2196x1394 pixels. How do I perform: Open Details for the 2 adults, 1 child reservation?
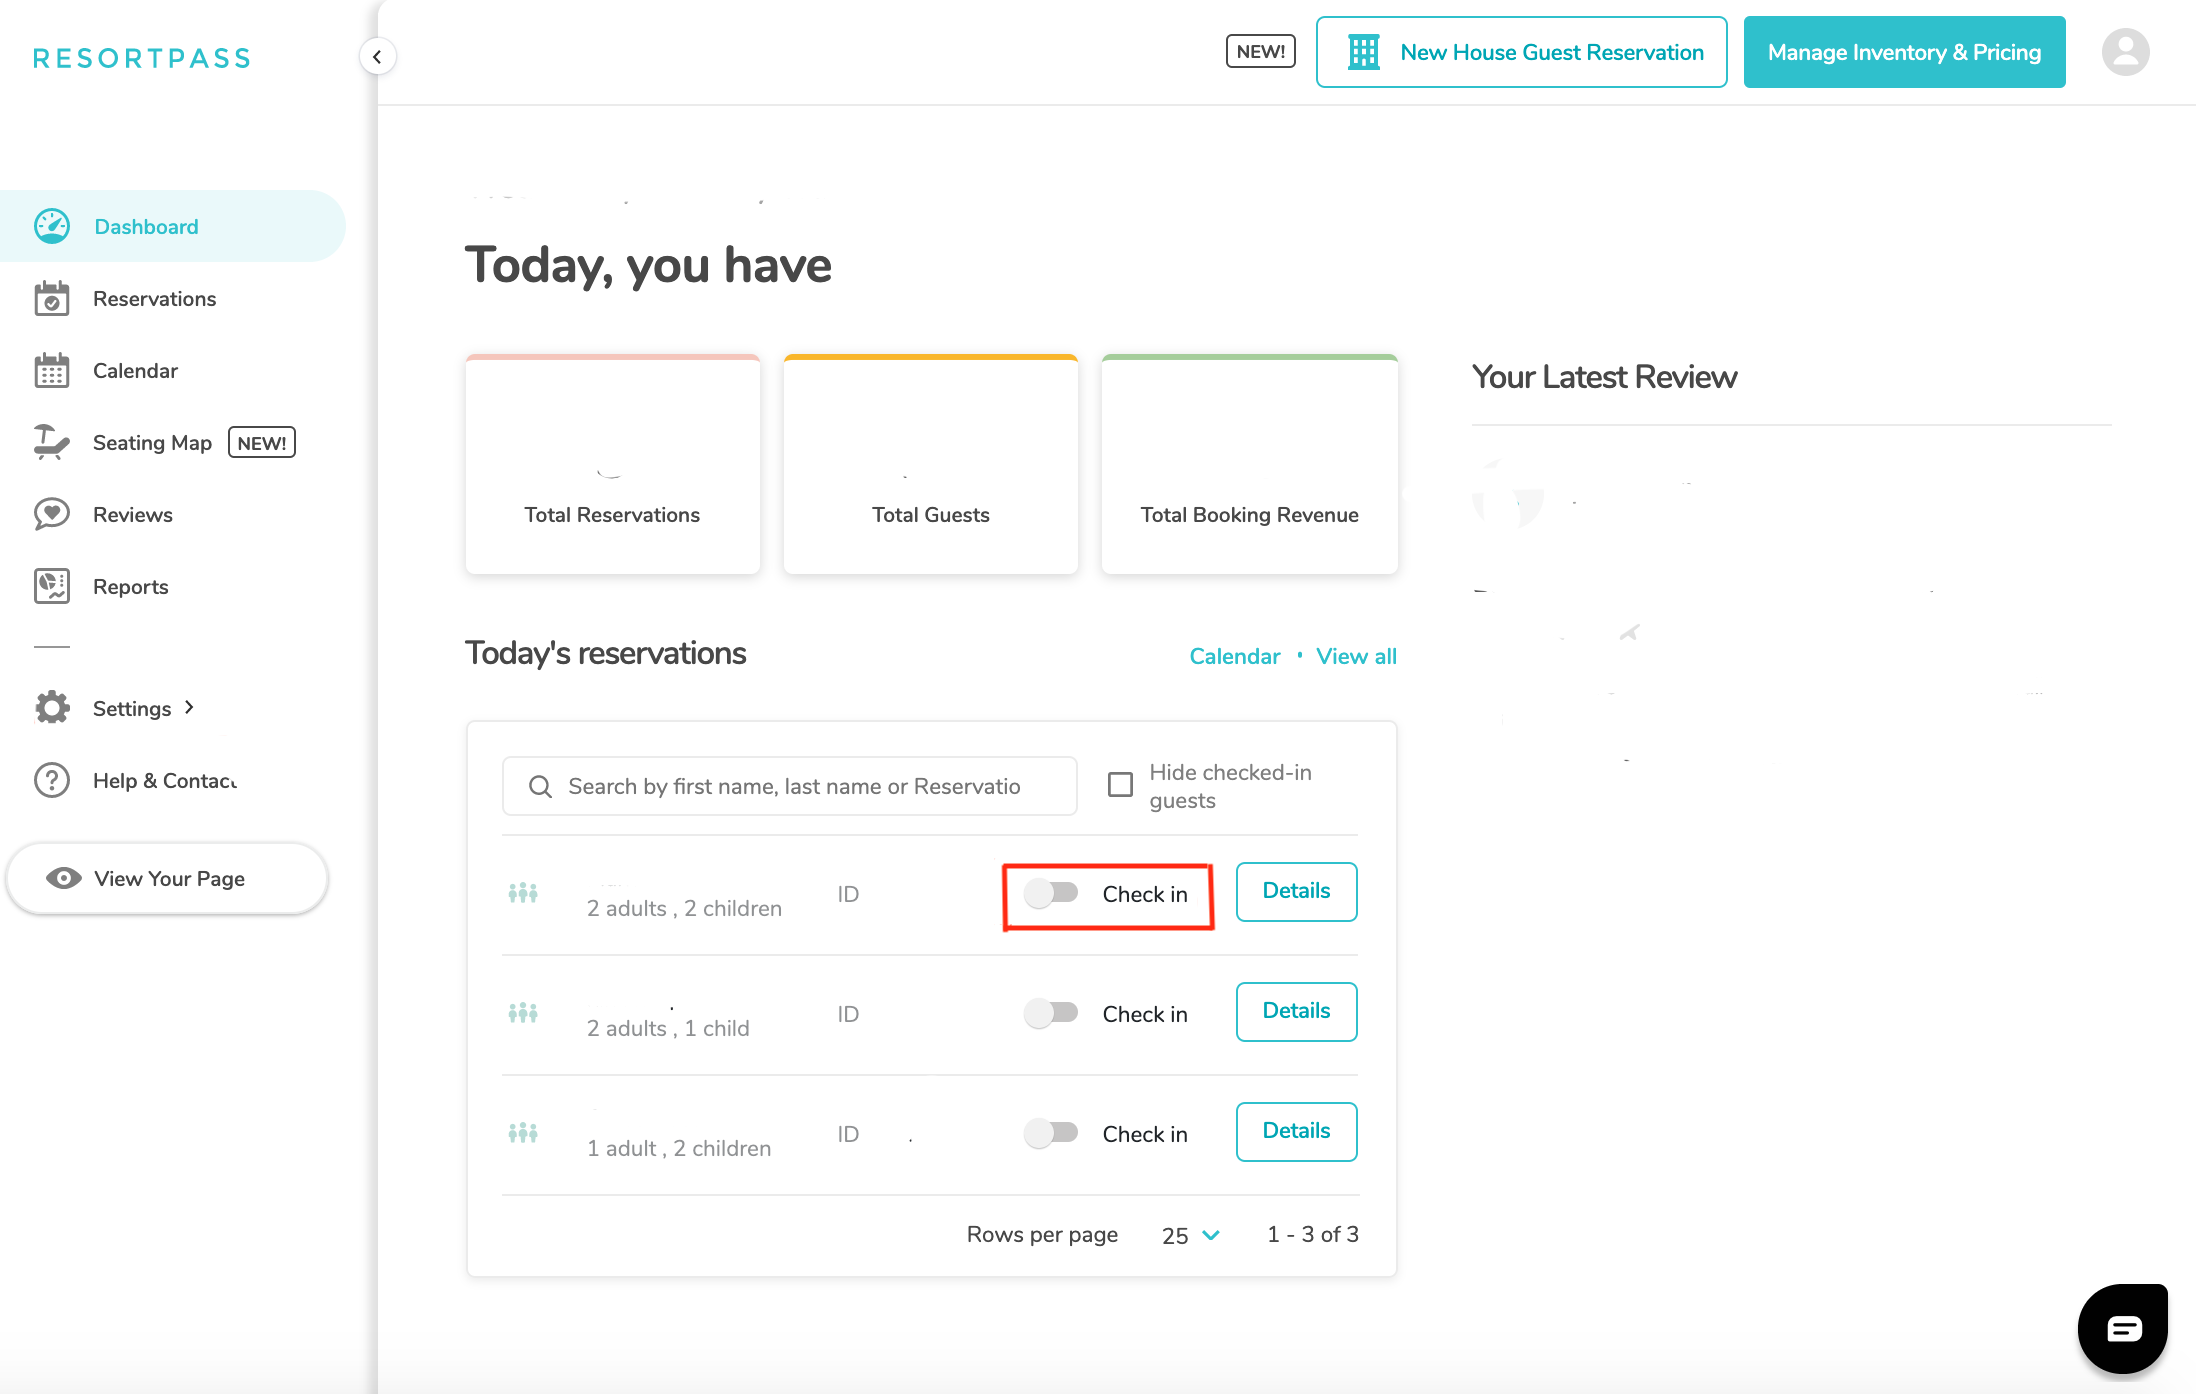(1296, 1011)
